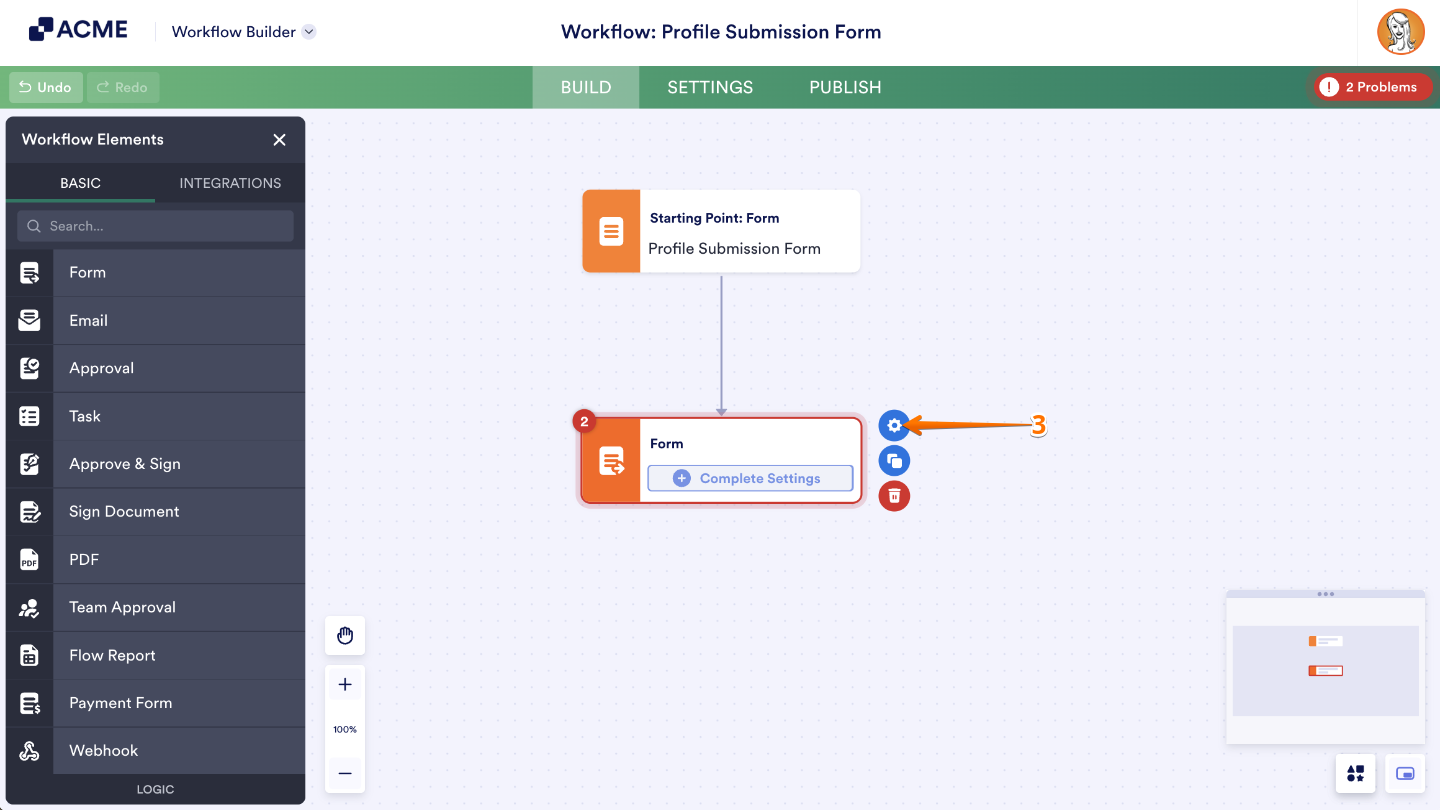
Task: Close the Workflow Elements panel
Action: tap(280, 140)
